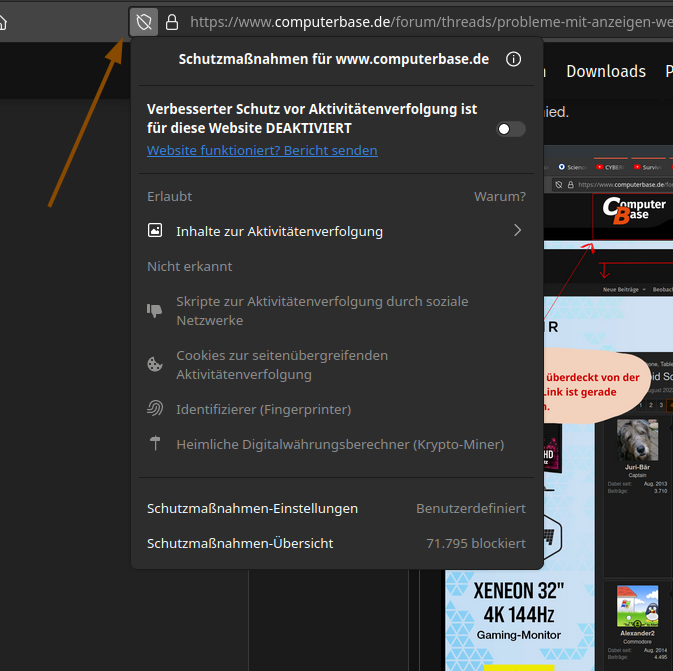This screenshot has width=673, height=671.
Task: Click the tracking protection shield icon
Action: (144, 22)
